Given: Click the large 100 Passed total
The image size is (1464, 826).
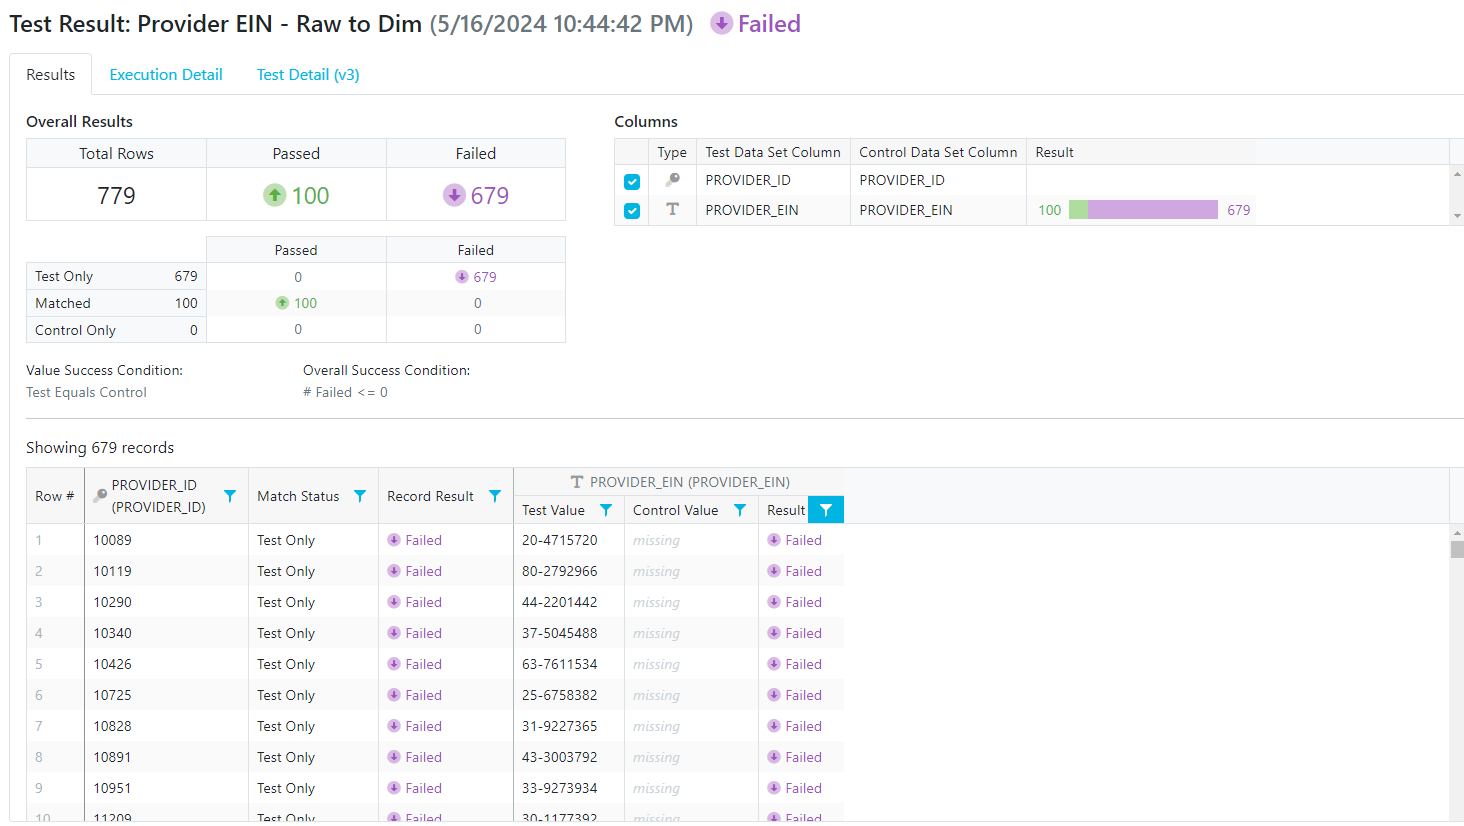Looking at the screenshot, I should pyautogui.click(x=310, y=195).
